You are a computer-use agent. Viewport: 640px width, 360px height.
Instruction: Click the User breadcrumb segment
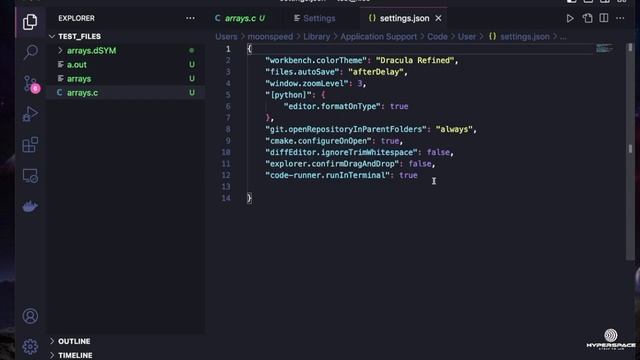(467, 36)
